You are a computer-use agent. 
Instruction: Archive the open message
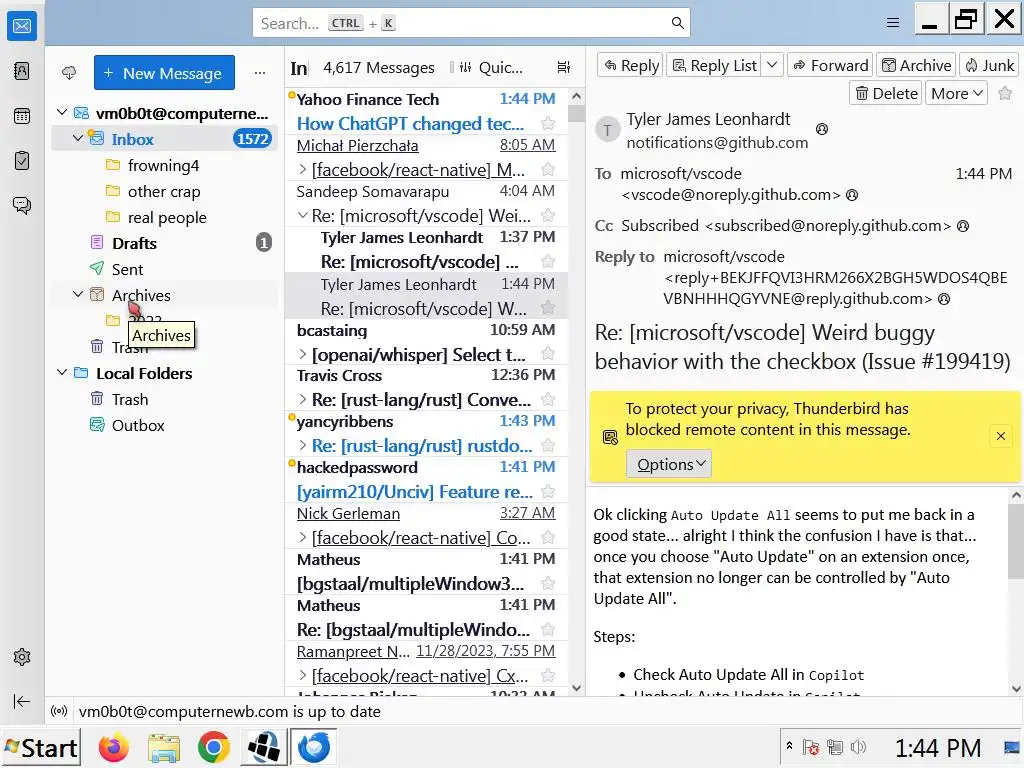tap(916, 65)
